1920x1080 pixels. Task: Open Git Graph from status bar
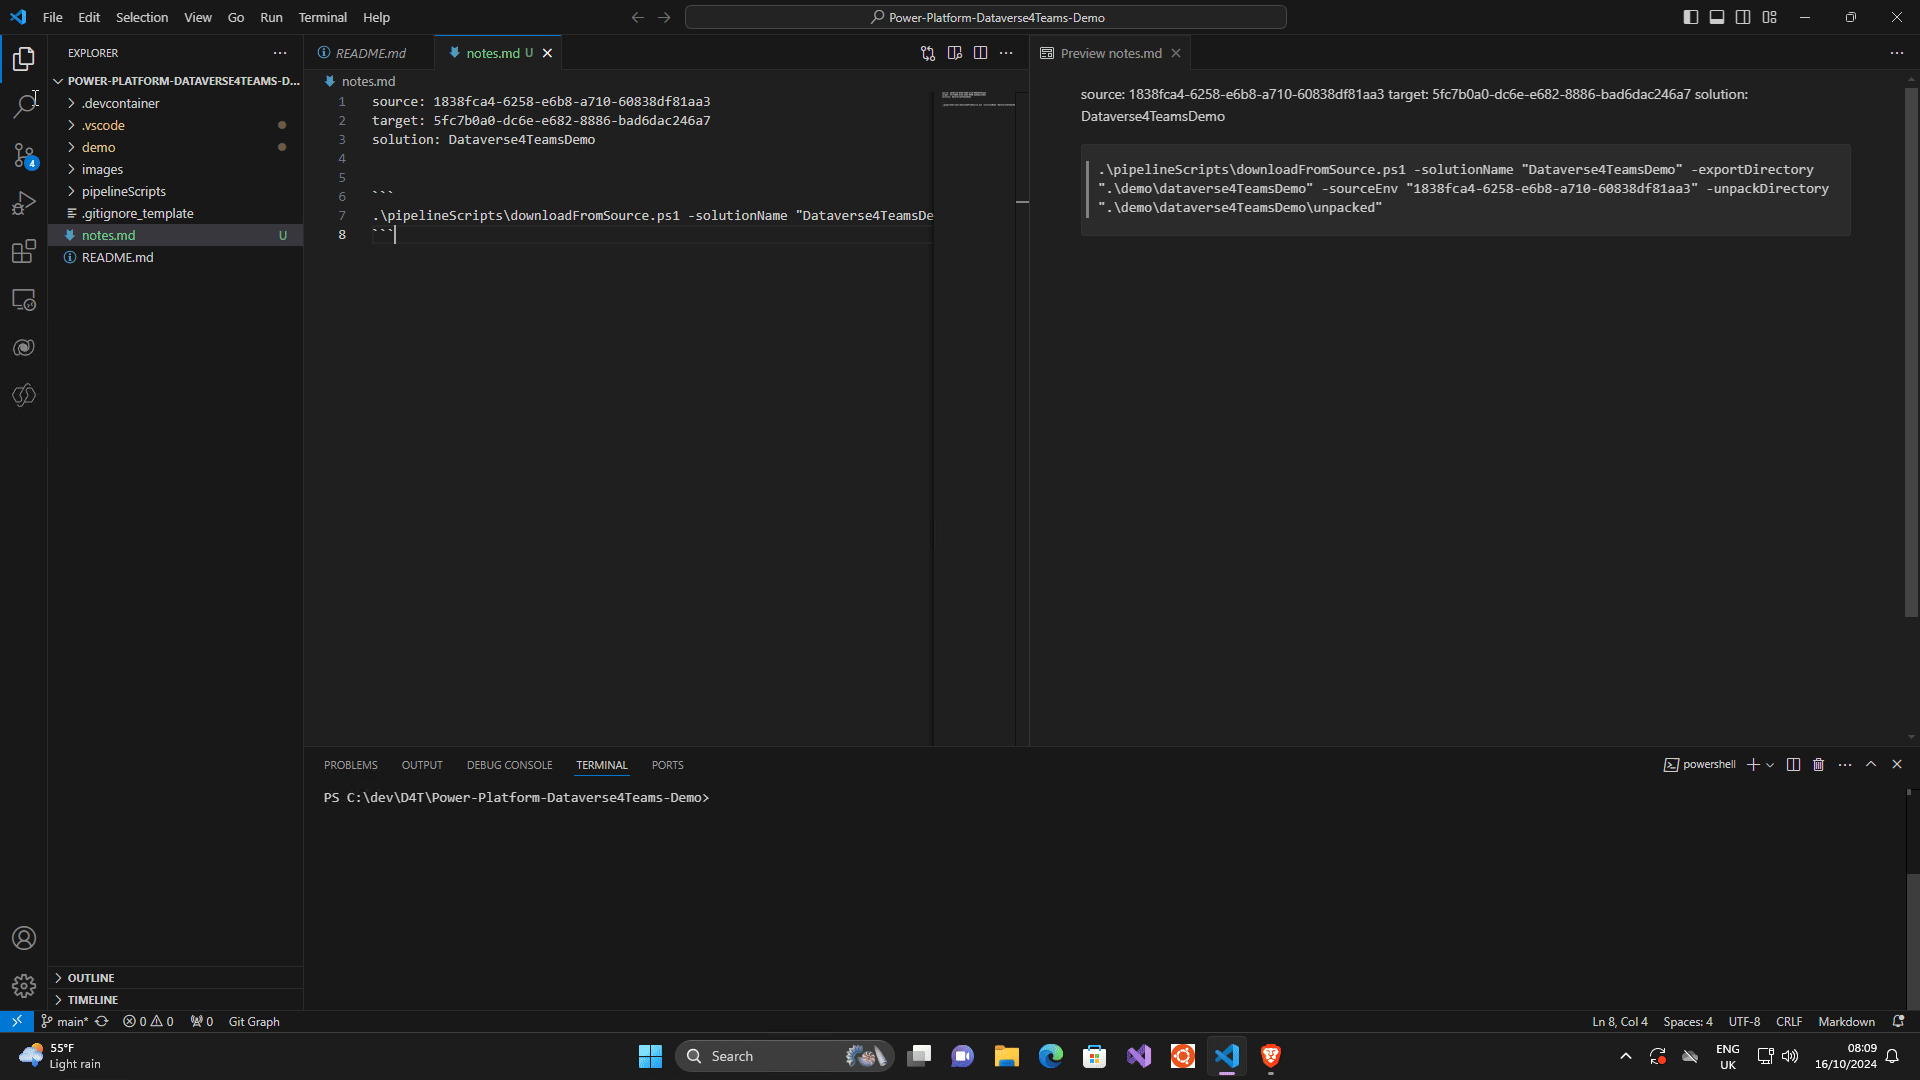254,1021
